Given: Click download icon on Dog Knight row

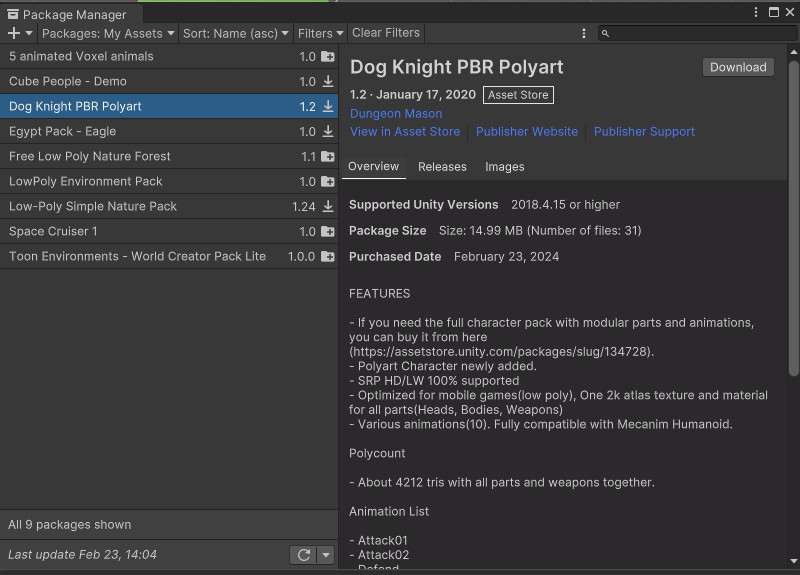Looking at the screenshot, I should click(x=328, y=106).
